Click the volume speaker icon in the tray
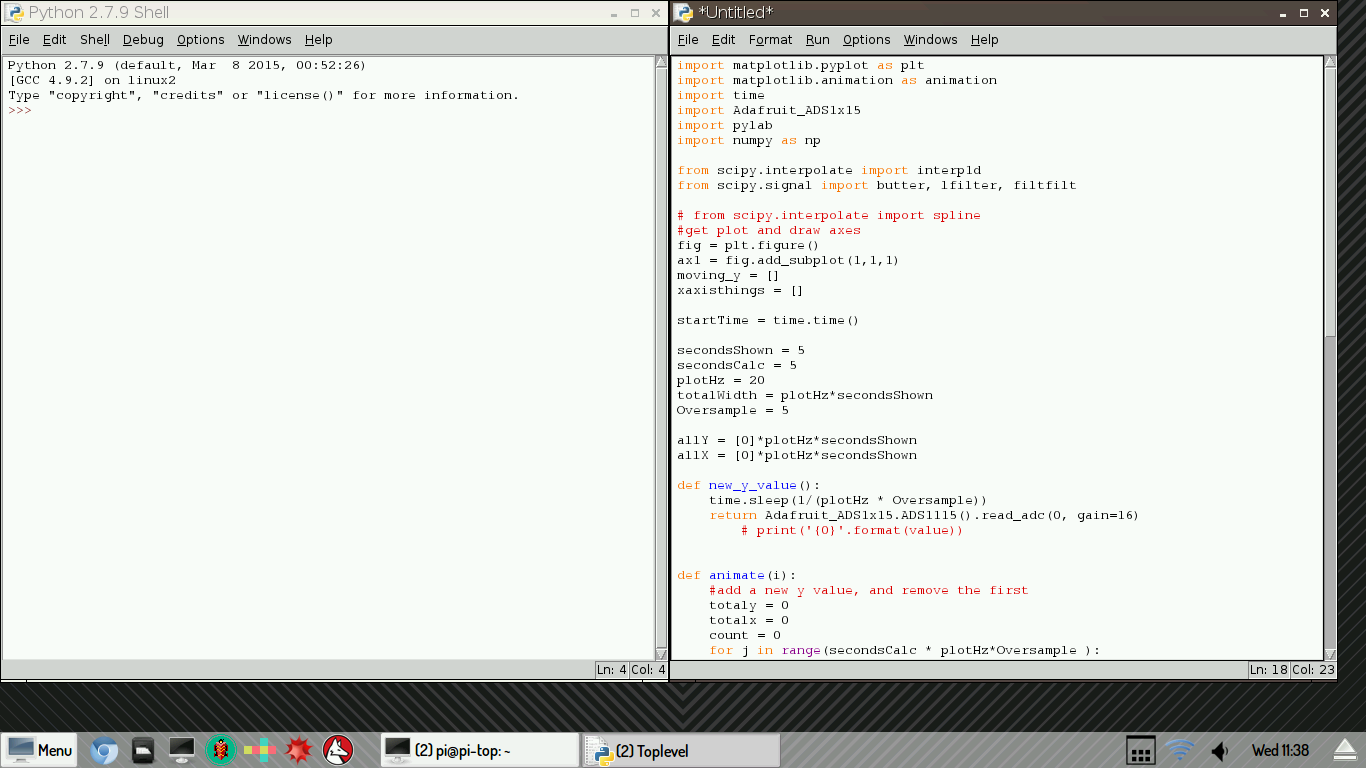This screenshot has height=768, width=1366. [1219, 750]
